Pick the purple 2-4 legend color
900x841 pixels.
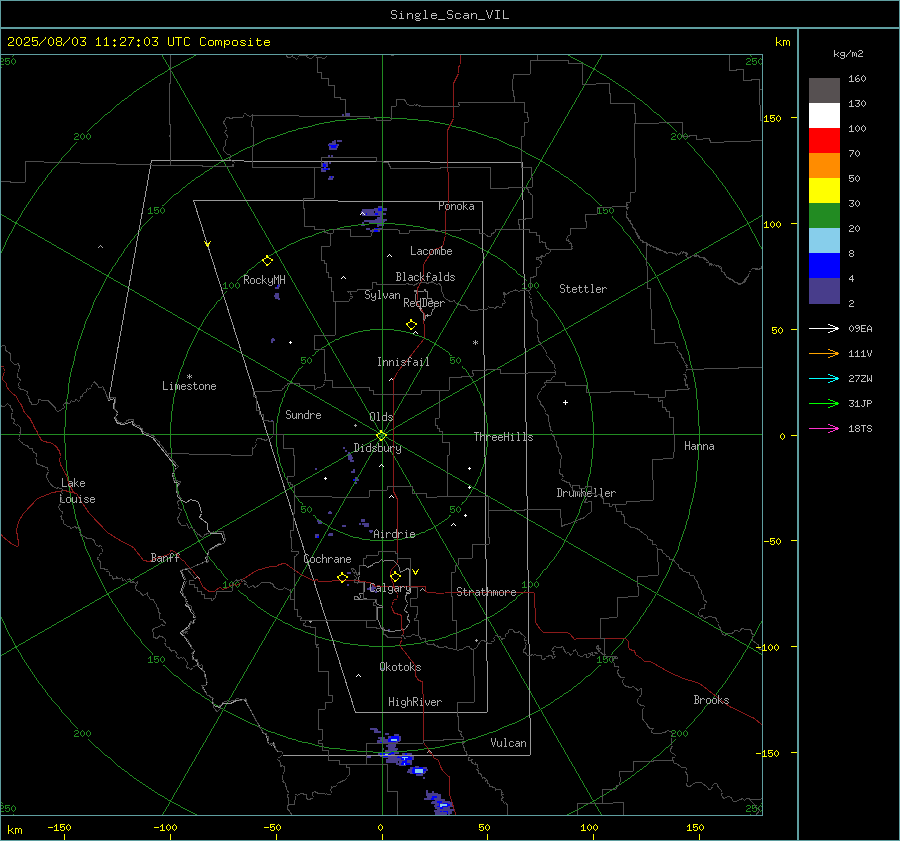point(824,291)
